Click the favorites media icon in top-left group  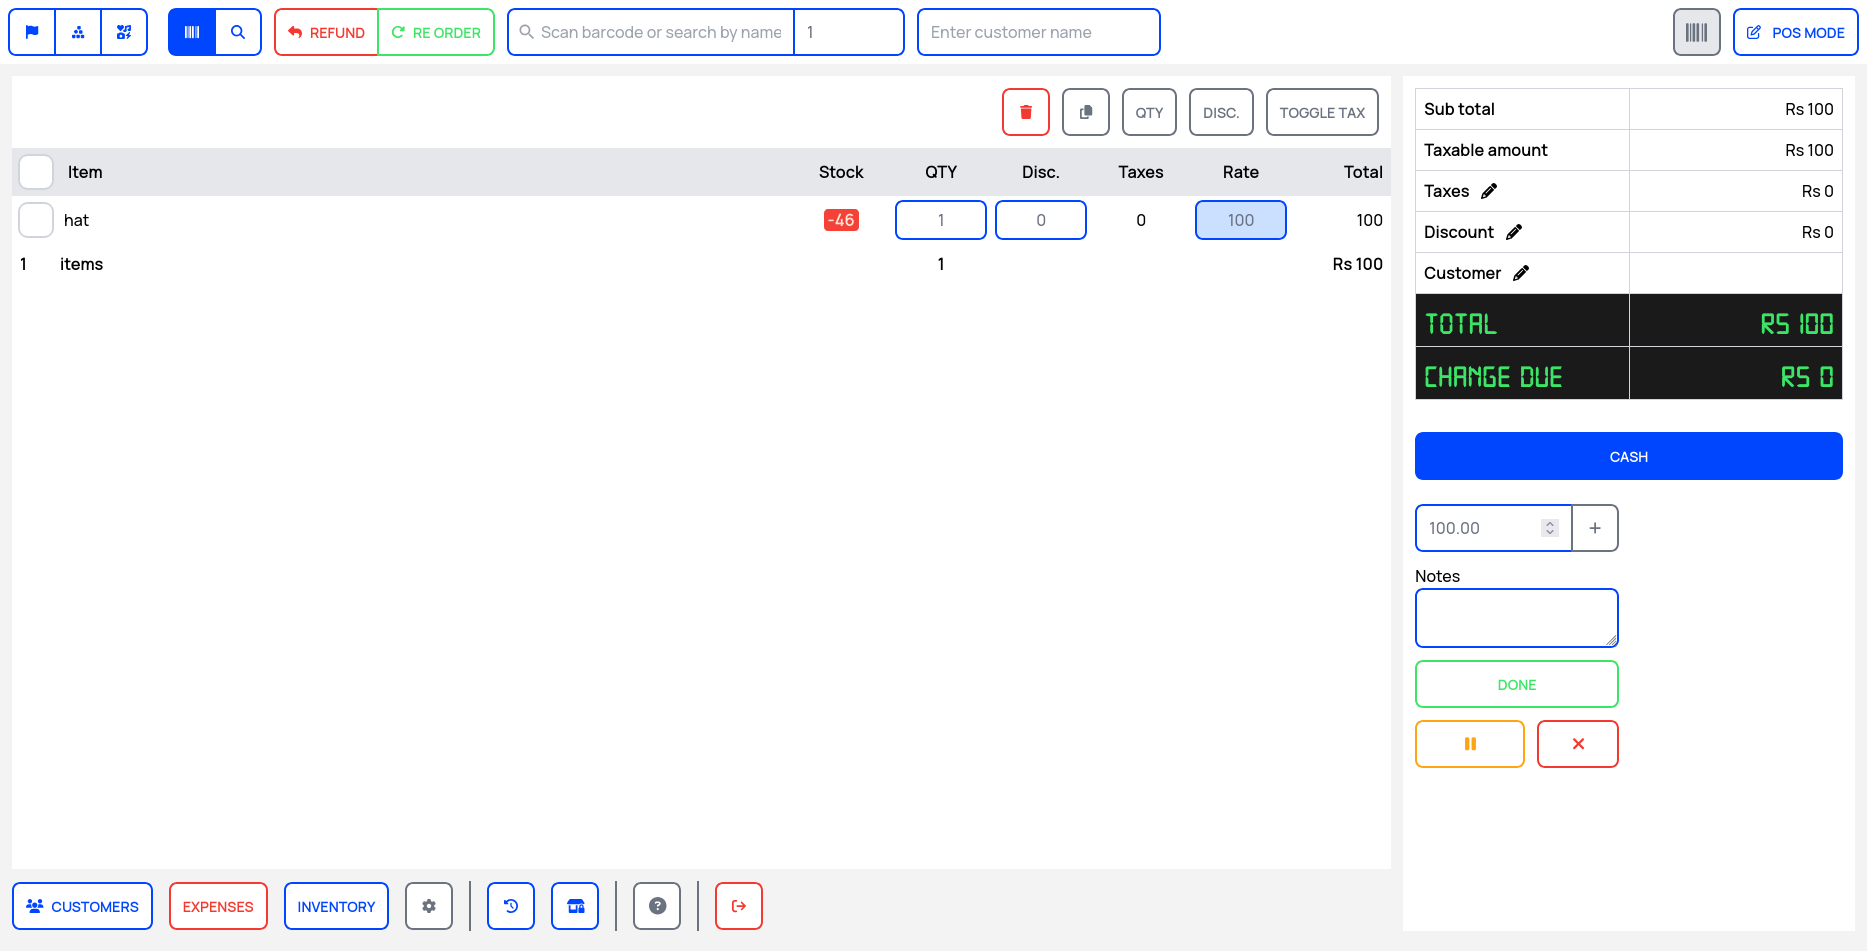(124, 31)
